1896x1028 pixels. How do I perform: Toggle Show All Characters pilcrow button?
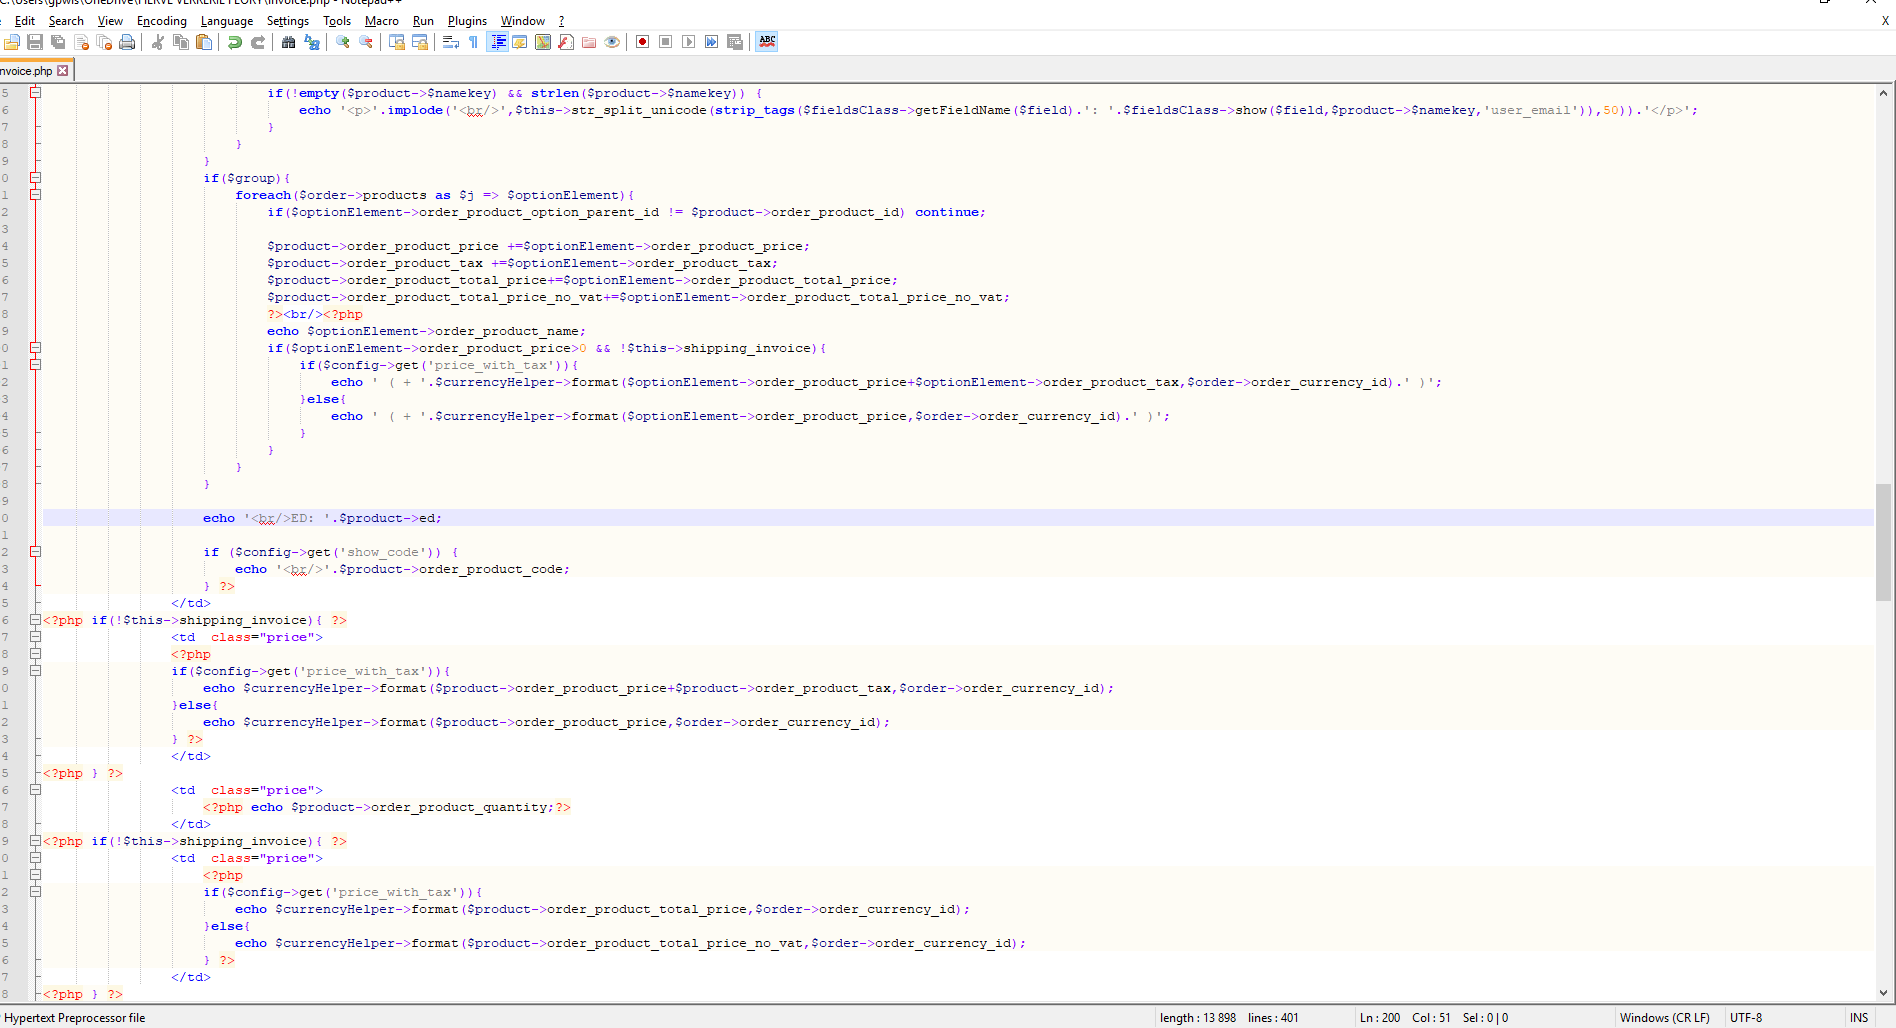pos(473,42)
